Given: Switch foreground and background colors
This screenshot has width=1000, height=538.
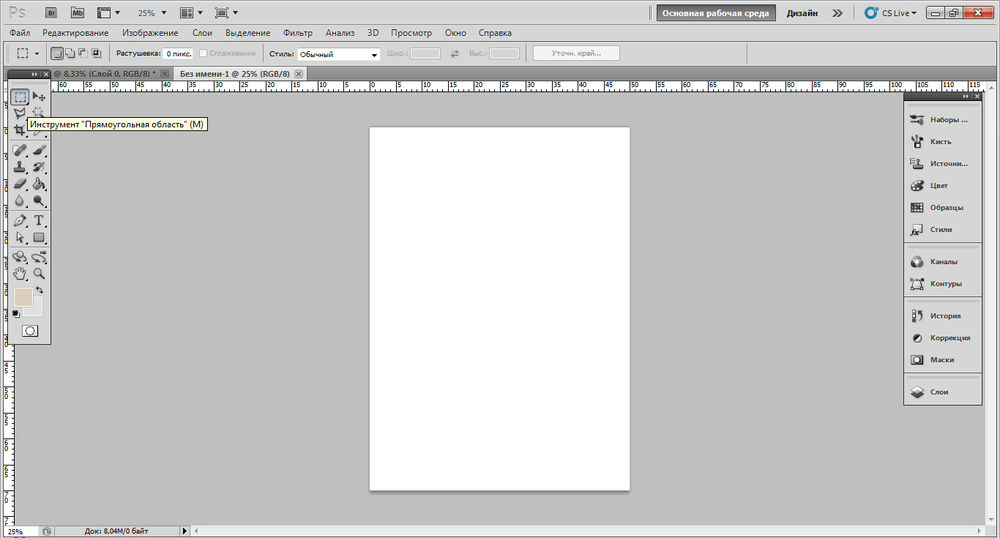Looking at the screenshot, I should click(x=39, y=290).
